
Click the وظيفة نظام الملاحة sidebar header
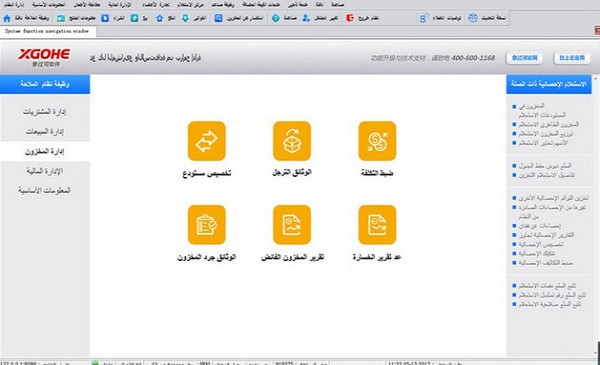45,84
